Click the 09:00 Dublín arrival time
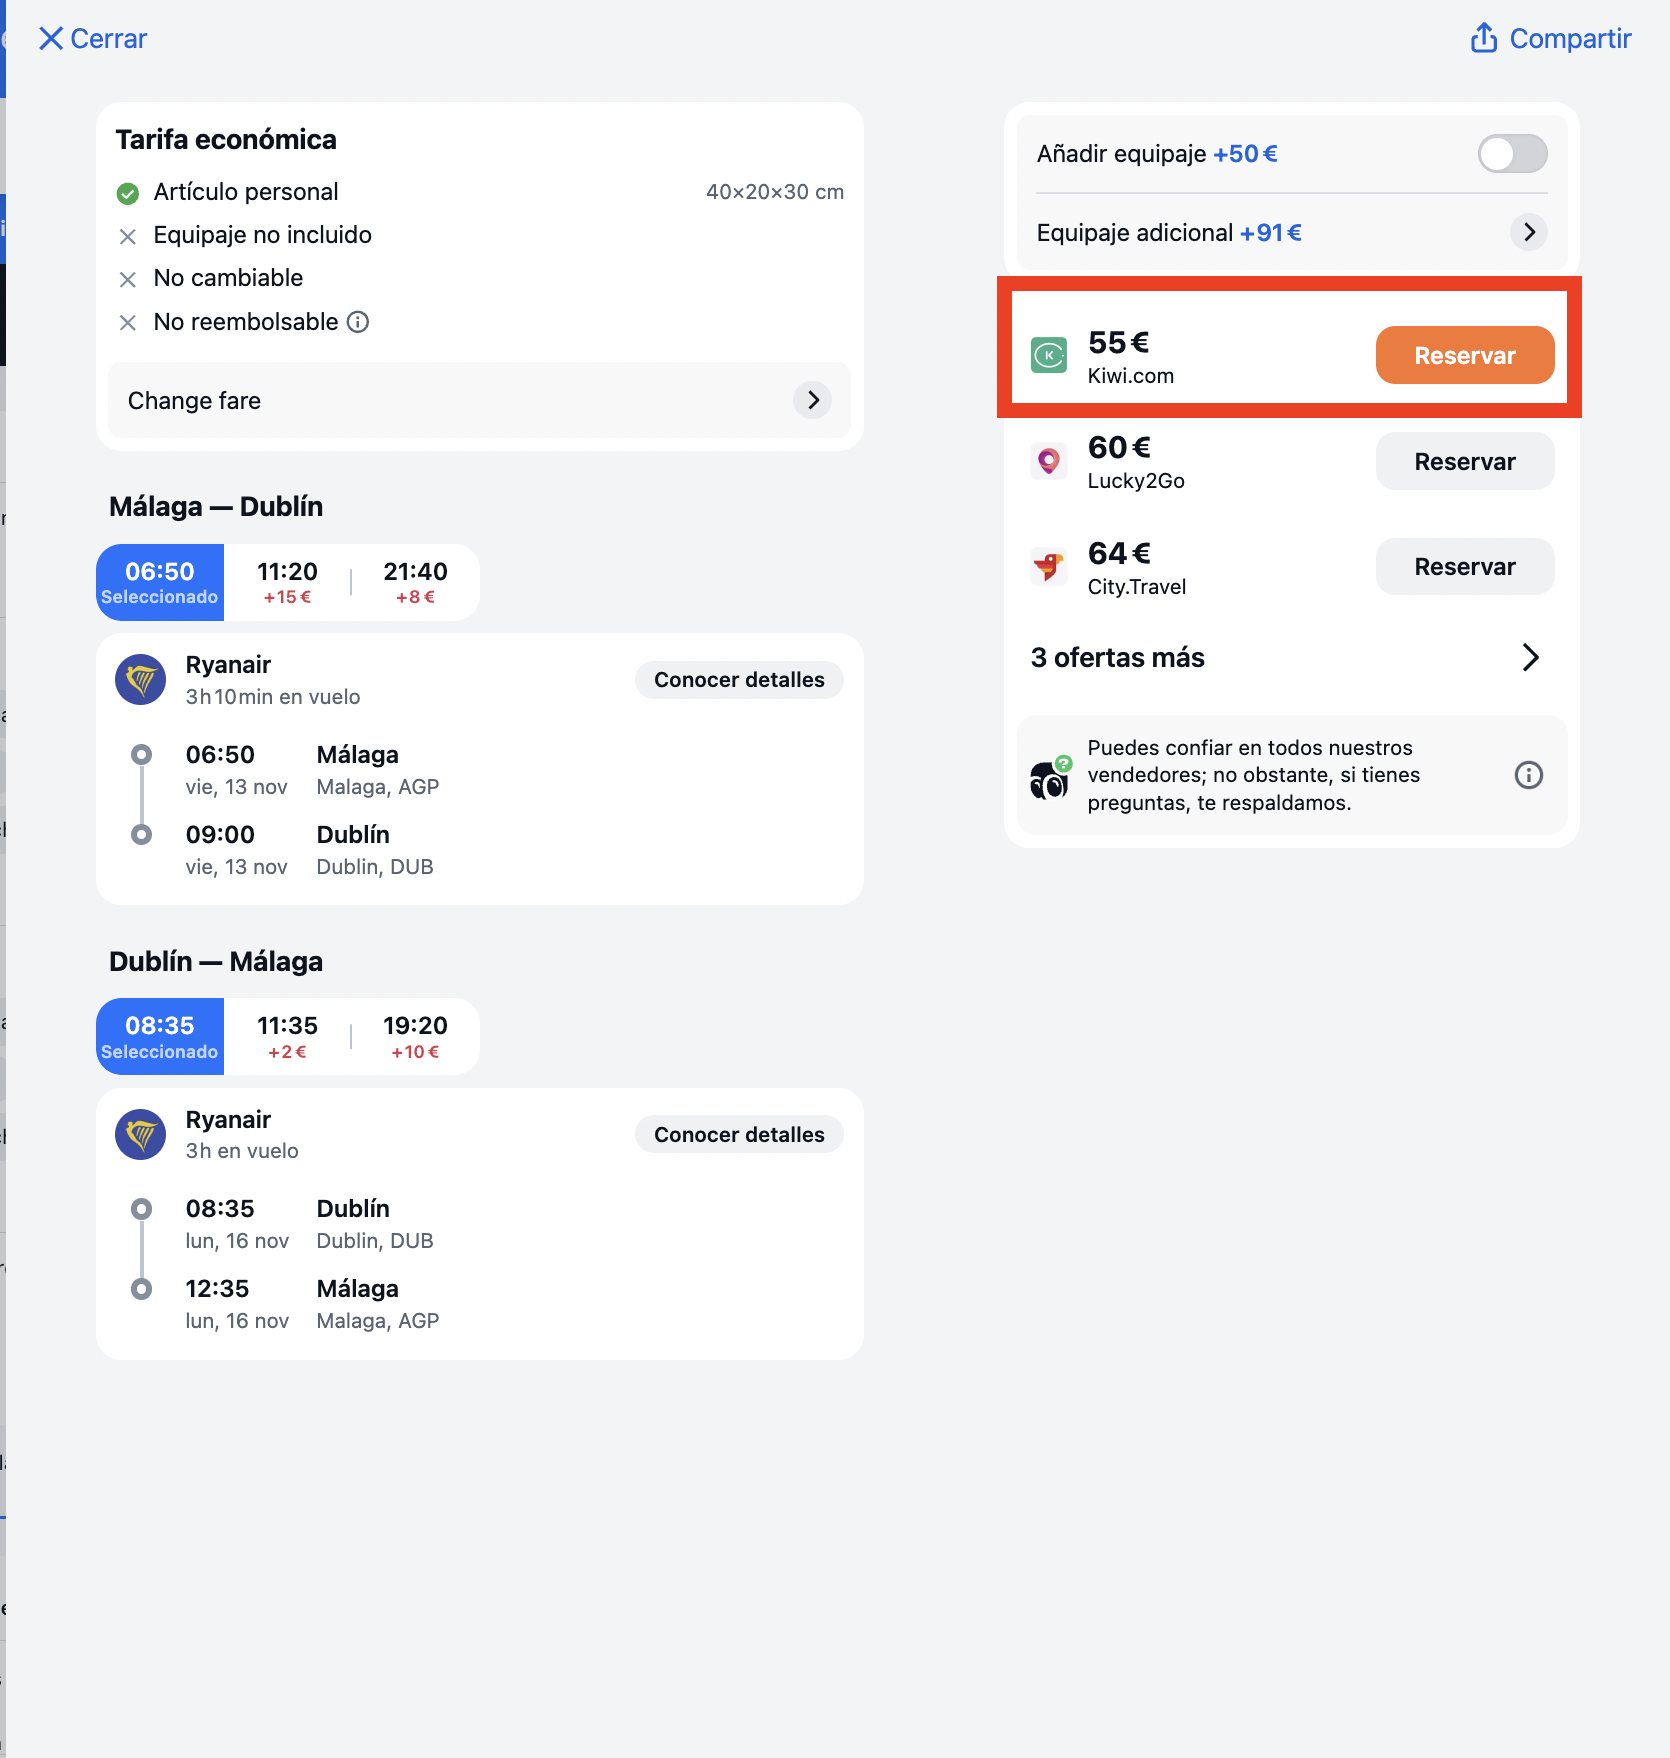The image size is (1670, 1758). pos(220,834)
